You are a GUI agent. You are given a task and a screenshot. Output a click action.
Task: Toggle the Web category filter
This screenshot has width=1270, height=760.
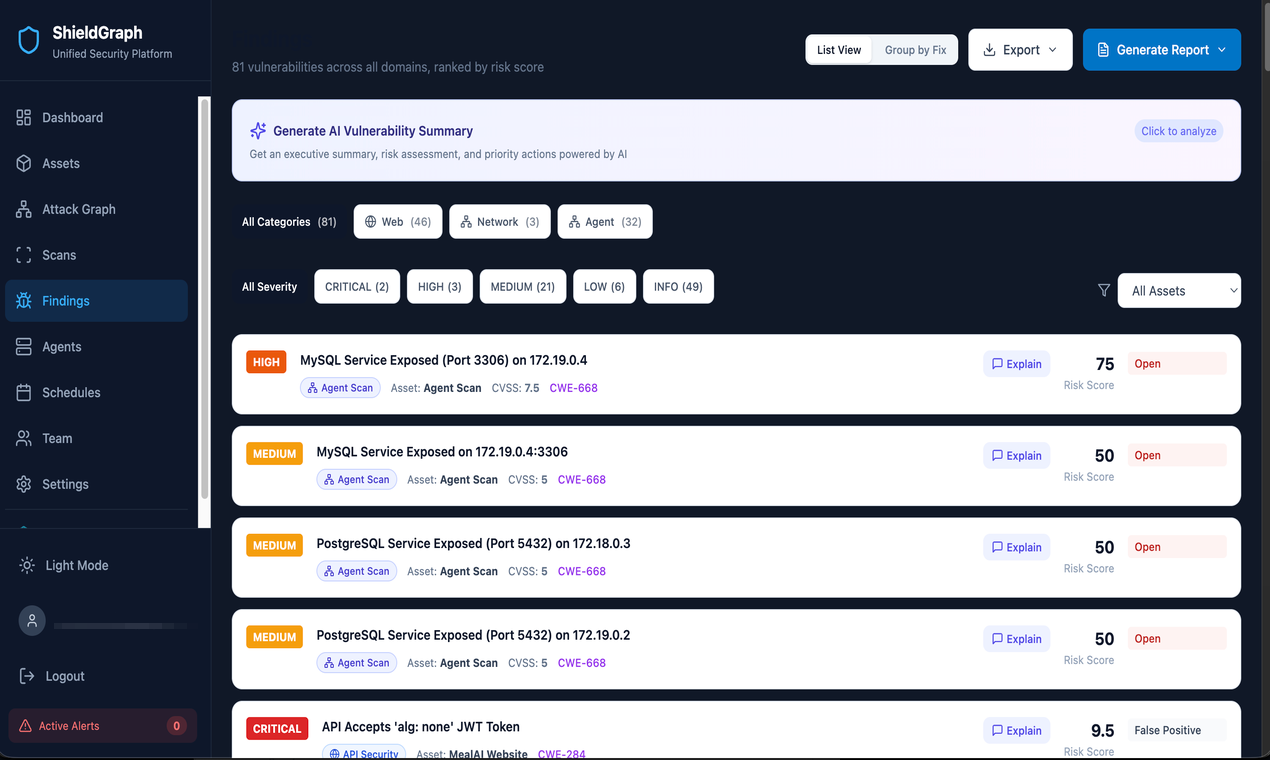397,221
